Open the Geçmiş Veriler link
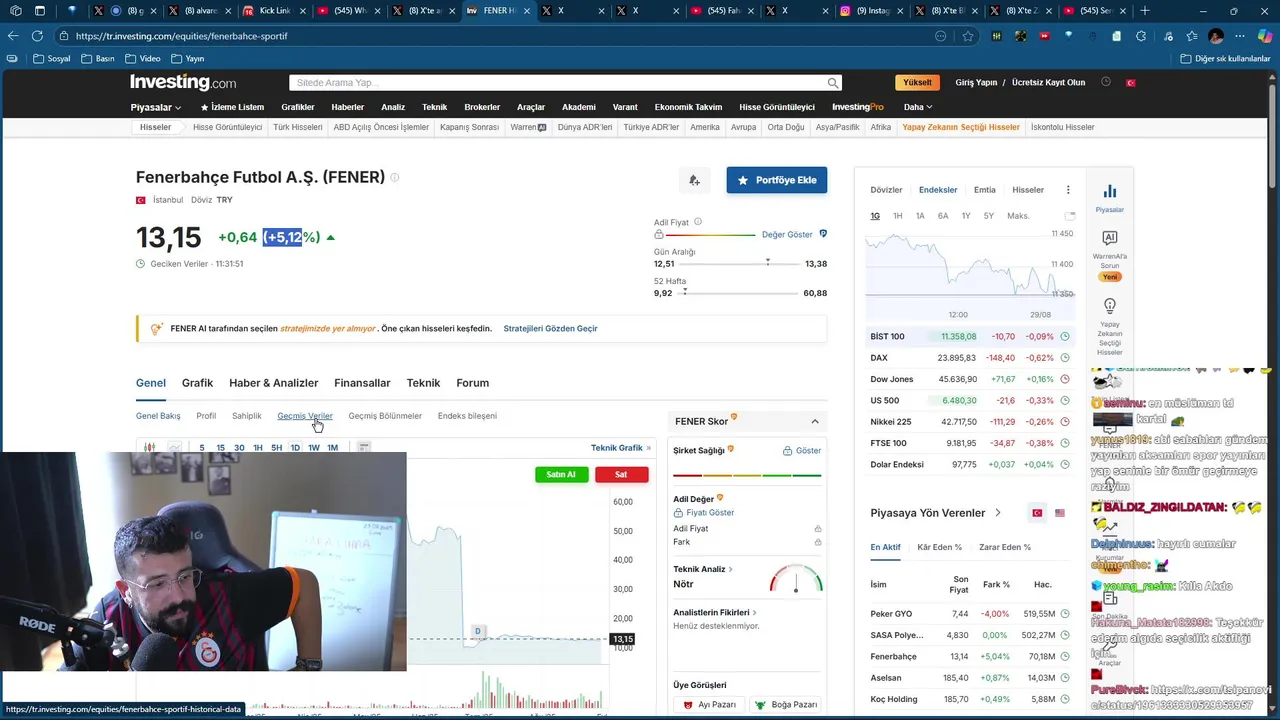 (x=305, y=416)
